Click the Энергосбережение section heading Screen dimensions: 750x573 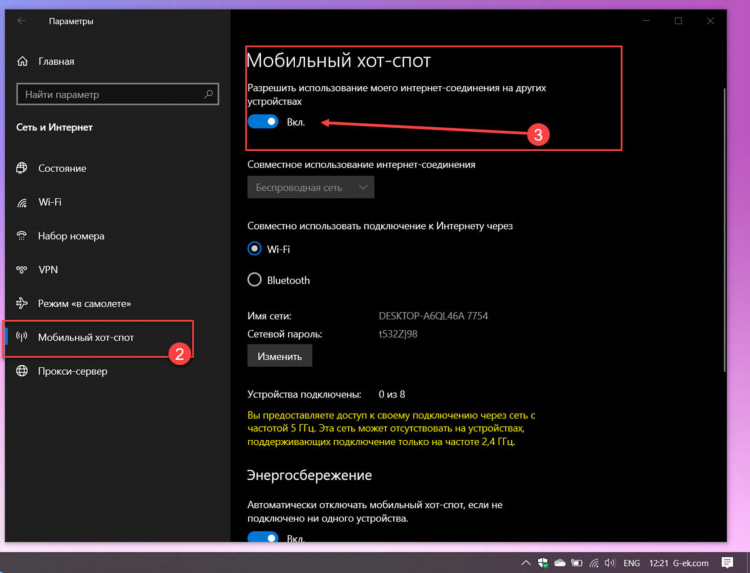pyautogui.click(x=309, y=475)
